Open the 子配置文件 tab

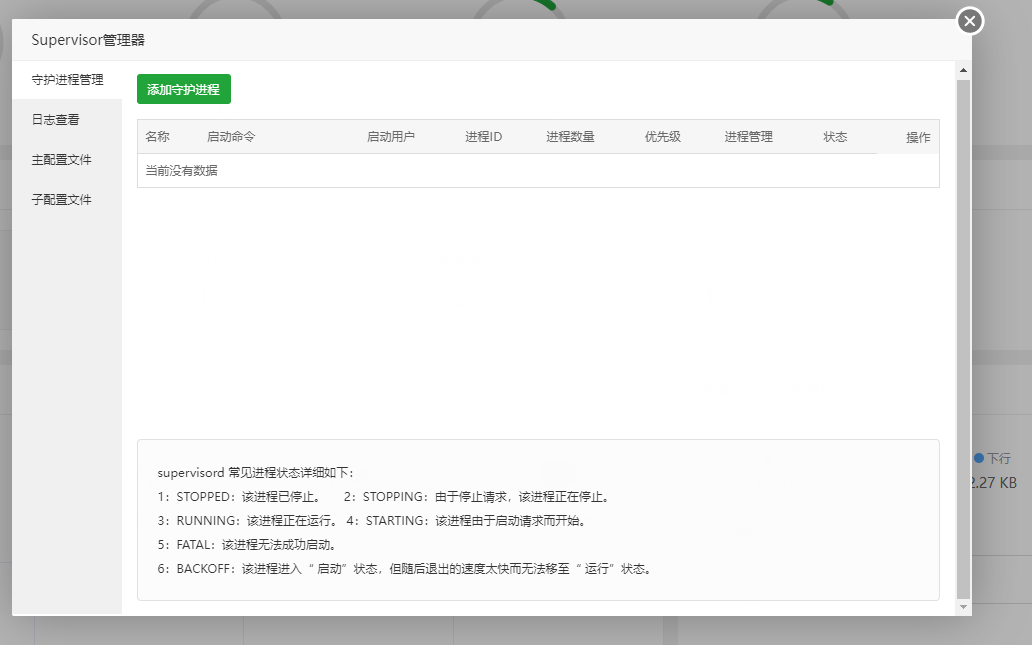click(67, 199)
